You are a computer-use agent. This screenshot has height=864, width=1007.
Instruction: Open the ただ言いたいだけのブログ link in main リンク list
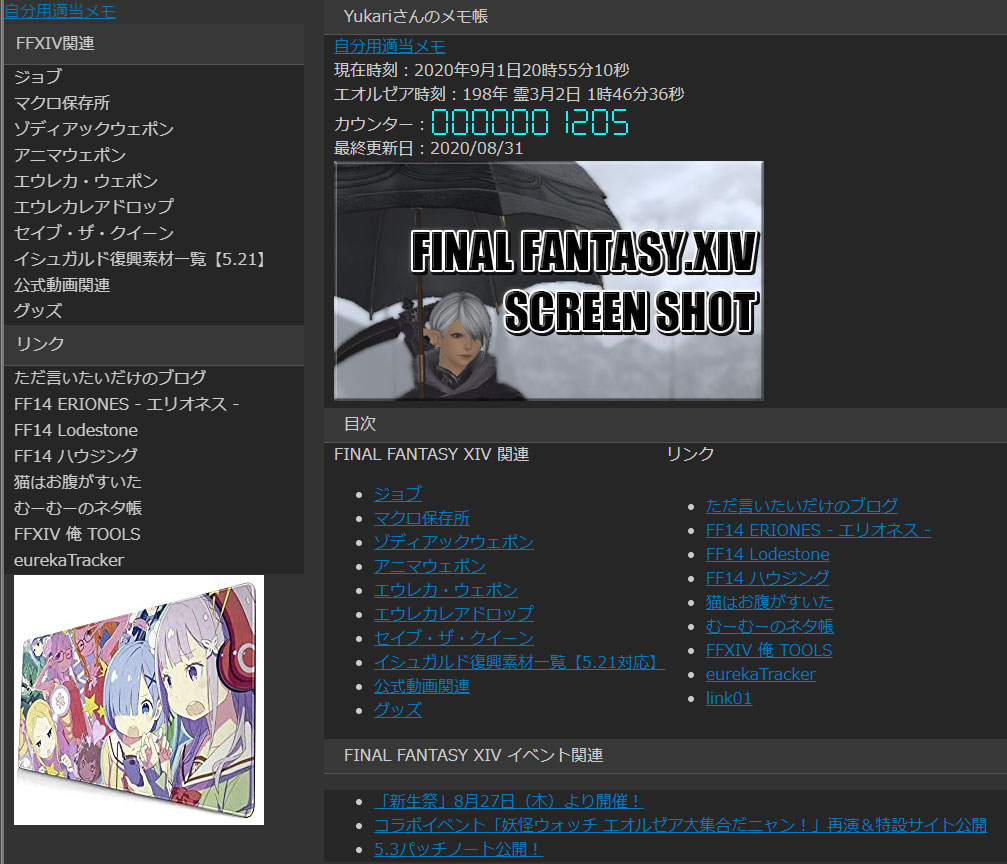tap(801, 506)
